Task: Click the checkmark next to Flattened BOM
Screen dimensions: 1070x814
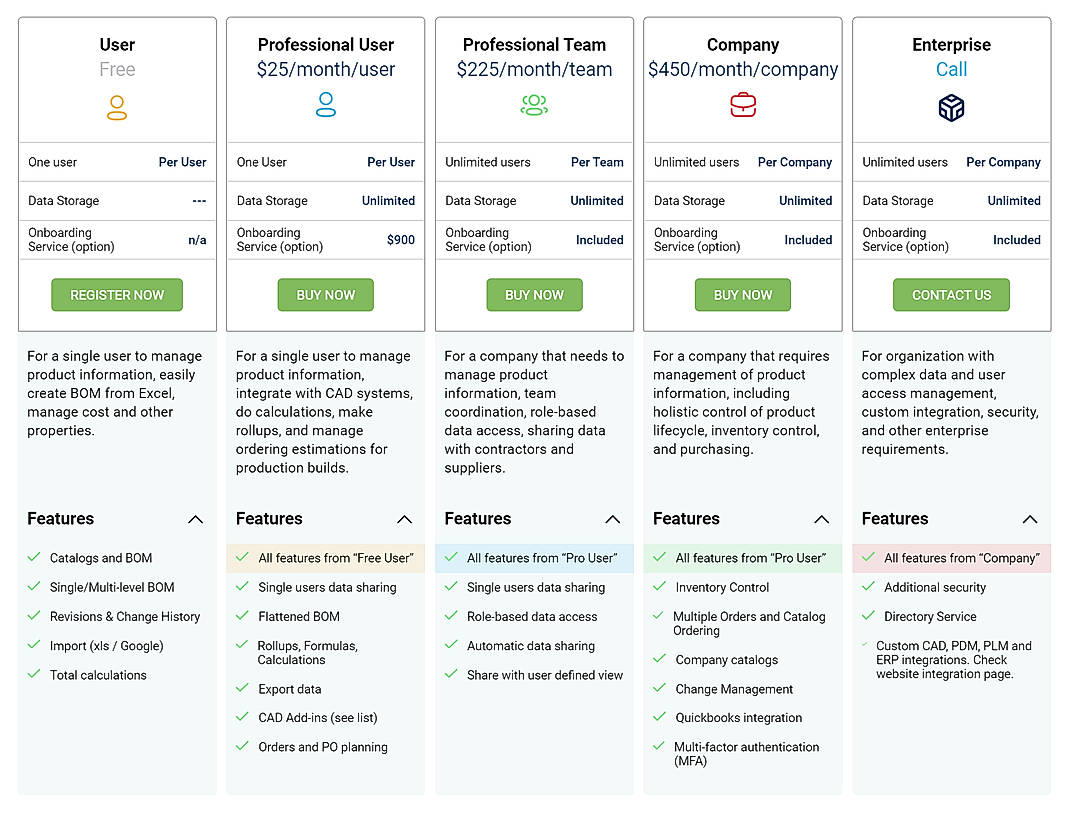Action: coord(242,616)
